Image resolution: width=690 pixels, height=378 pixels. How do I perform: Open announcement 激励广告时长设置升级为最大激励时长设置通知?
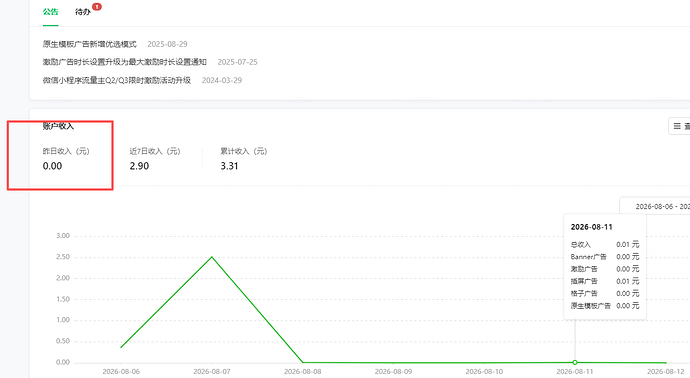(x=125, y=62)
